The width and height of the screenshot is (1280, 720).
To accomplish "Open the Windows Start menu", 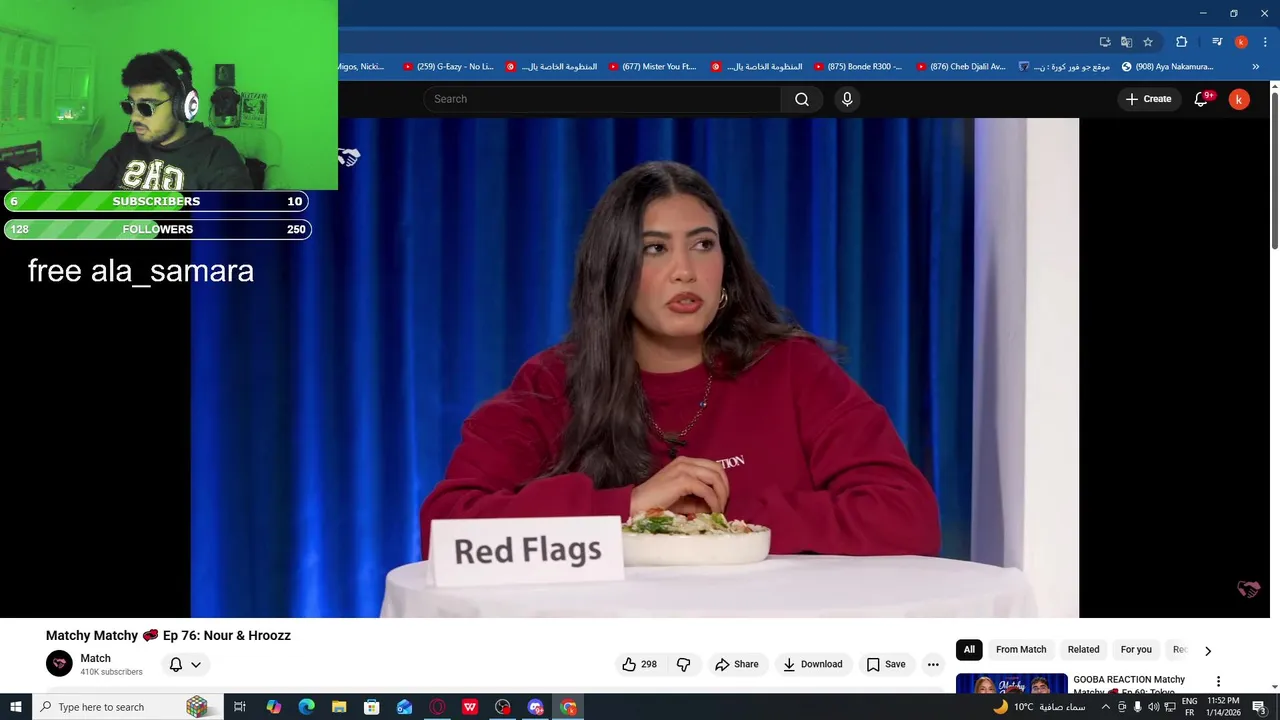I will tap(15, 707).
